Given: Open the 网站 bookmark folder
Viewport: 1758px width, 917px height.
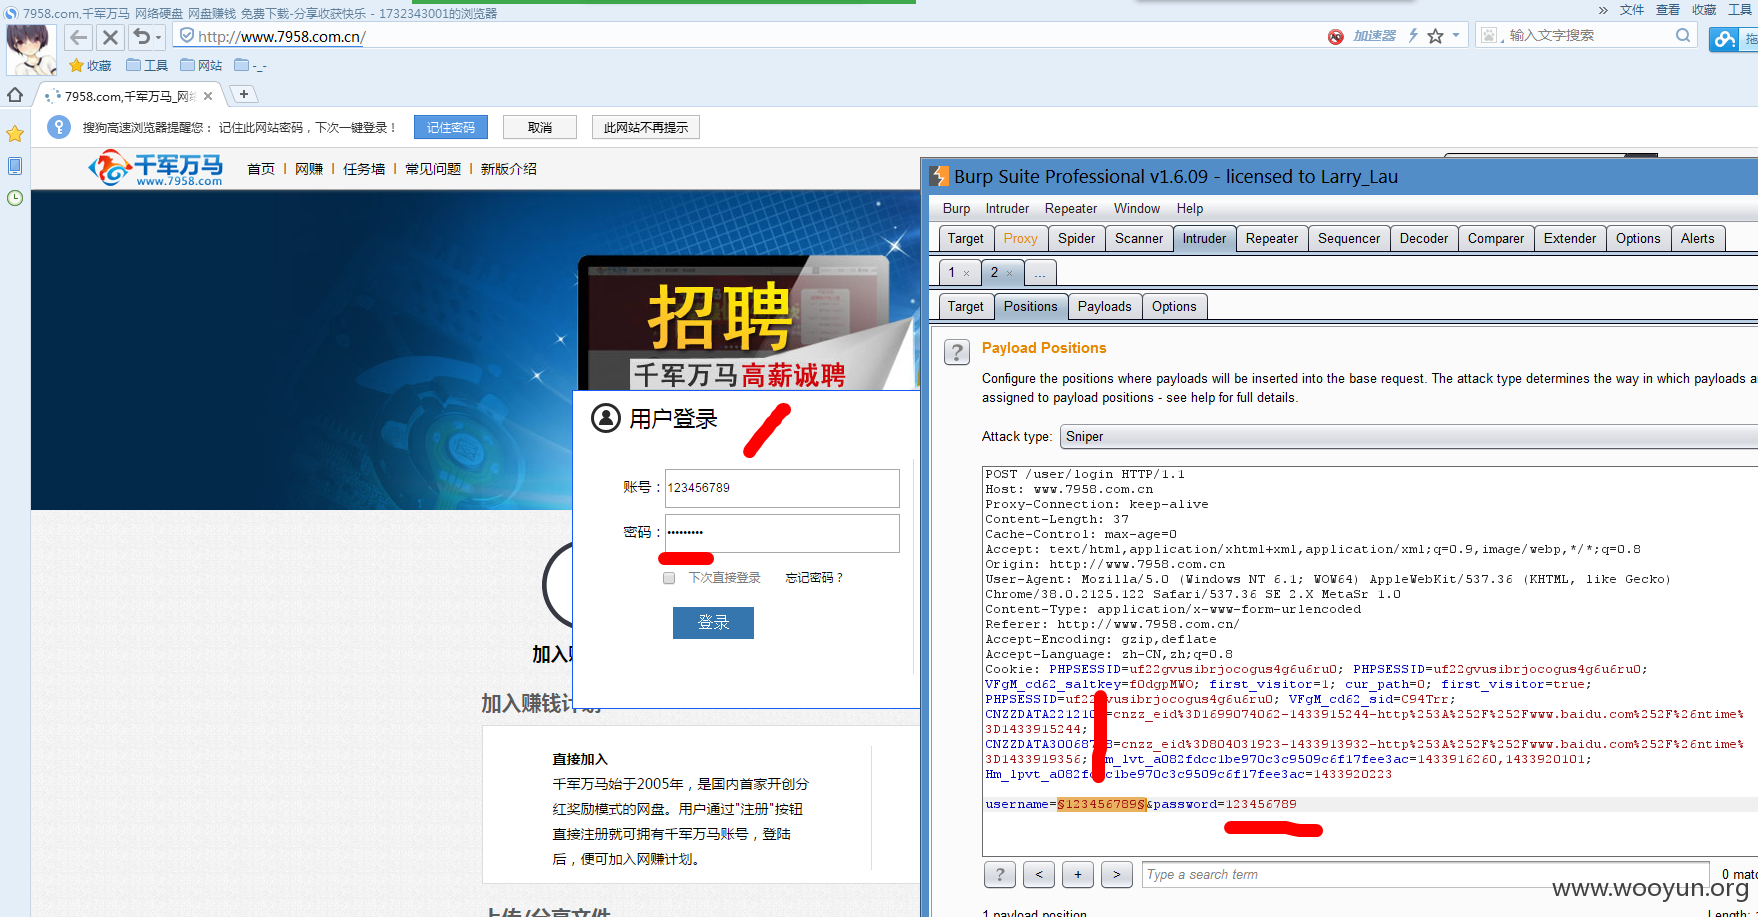Looking at the screenshot, I should (201, 65).
